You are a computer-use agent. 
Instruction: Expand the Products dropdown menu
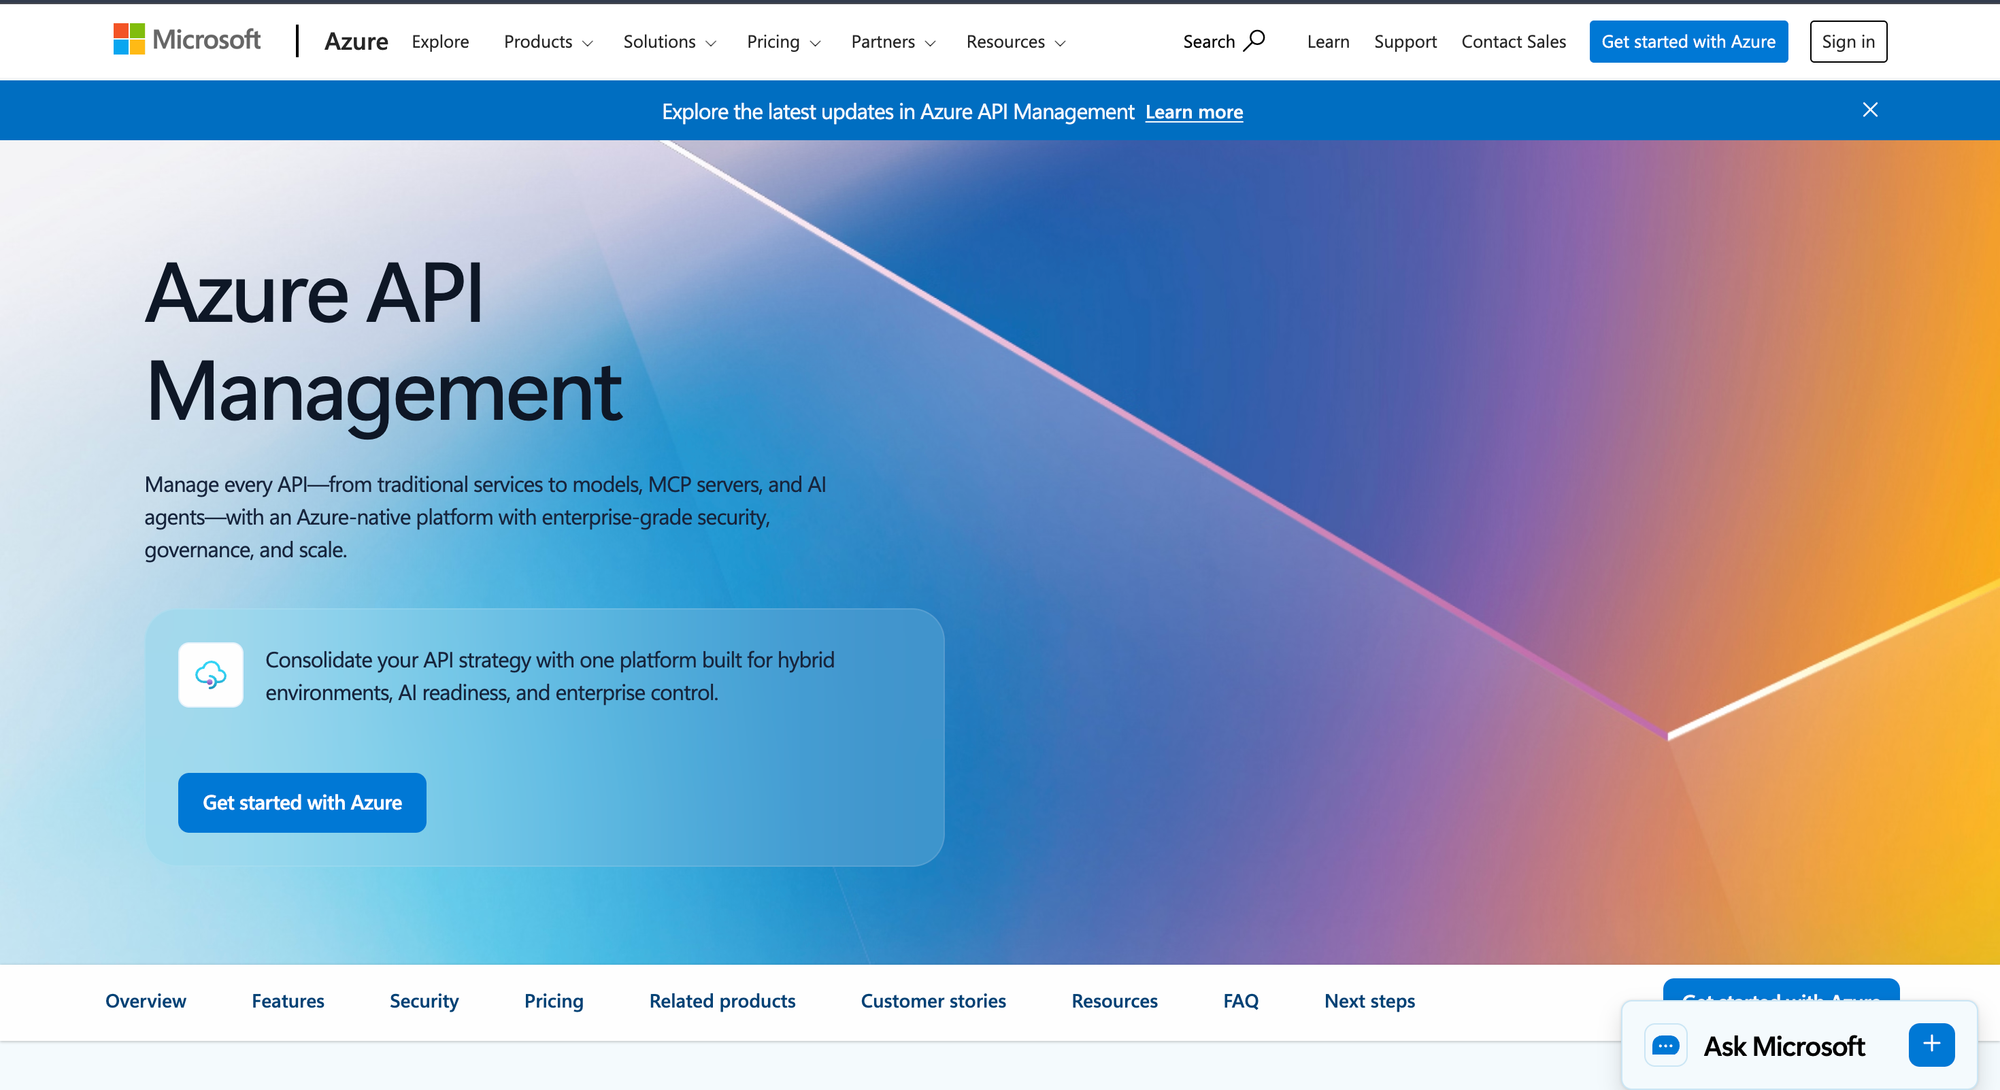(x=549, y=42)
